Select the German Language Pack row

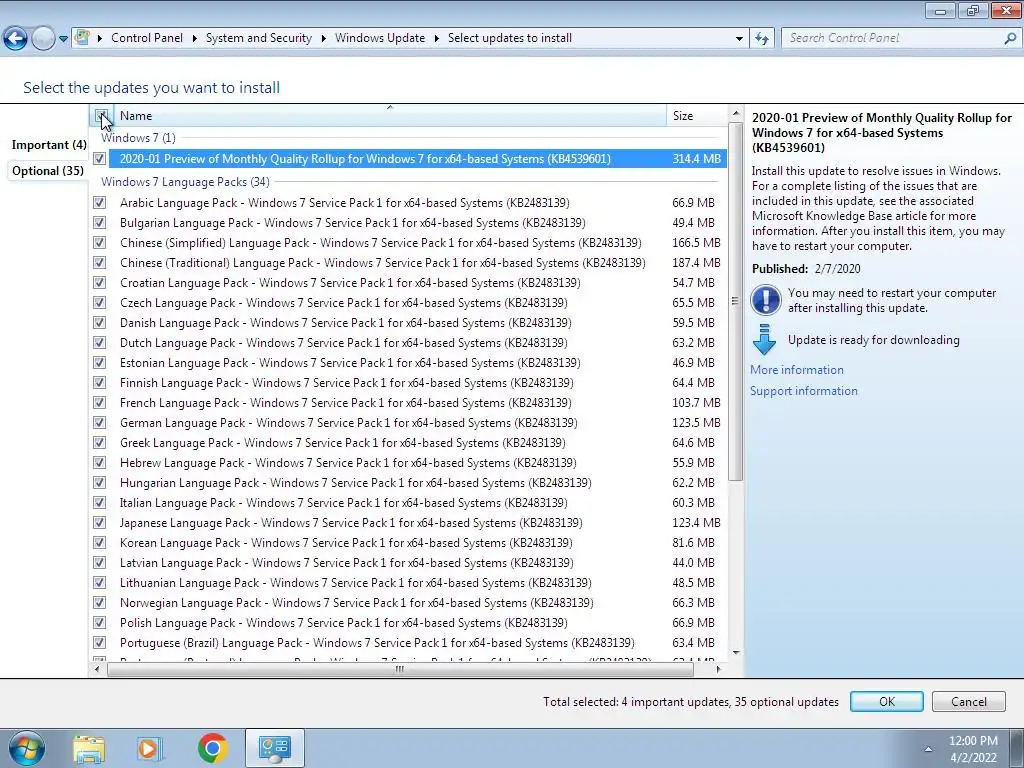409,423
